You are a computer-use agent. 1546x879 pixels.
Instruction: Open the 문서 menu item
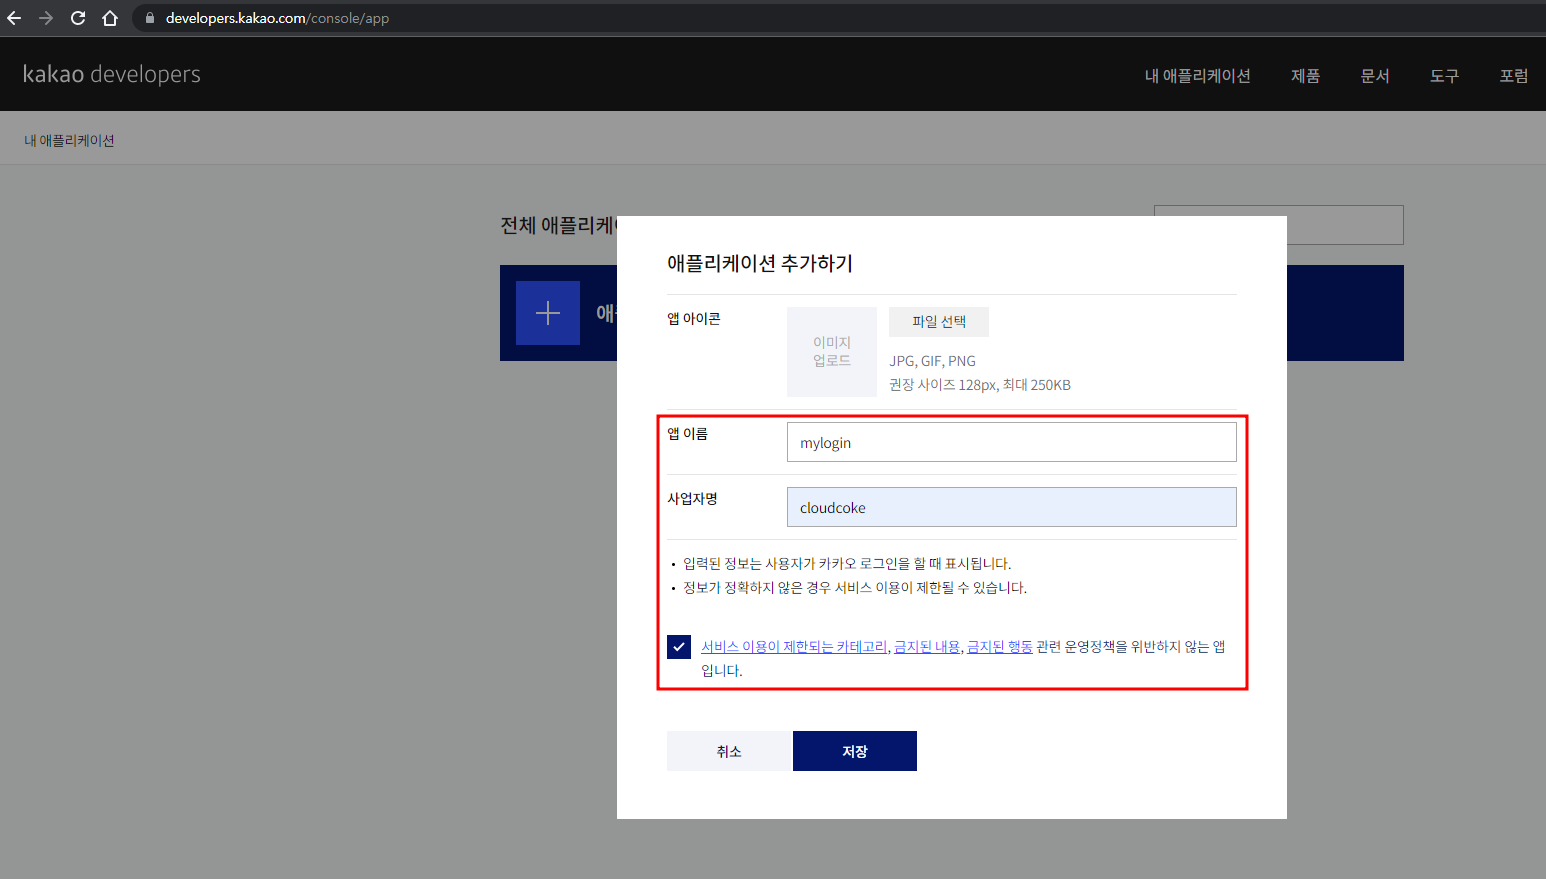[1374, 74]
